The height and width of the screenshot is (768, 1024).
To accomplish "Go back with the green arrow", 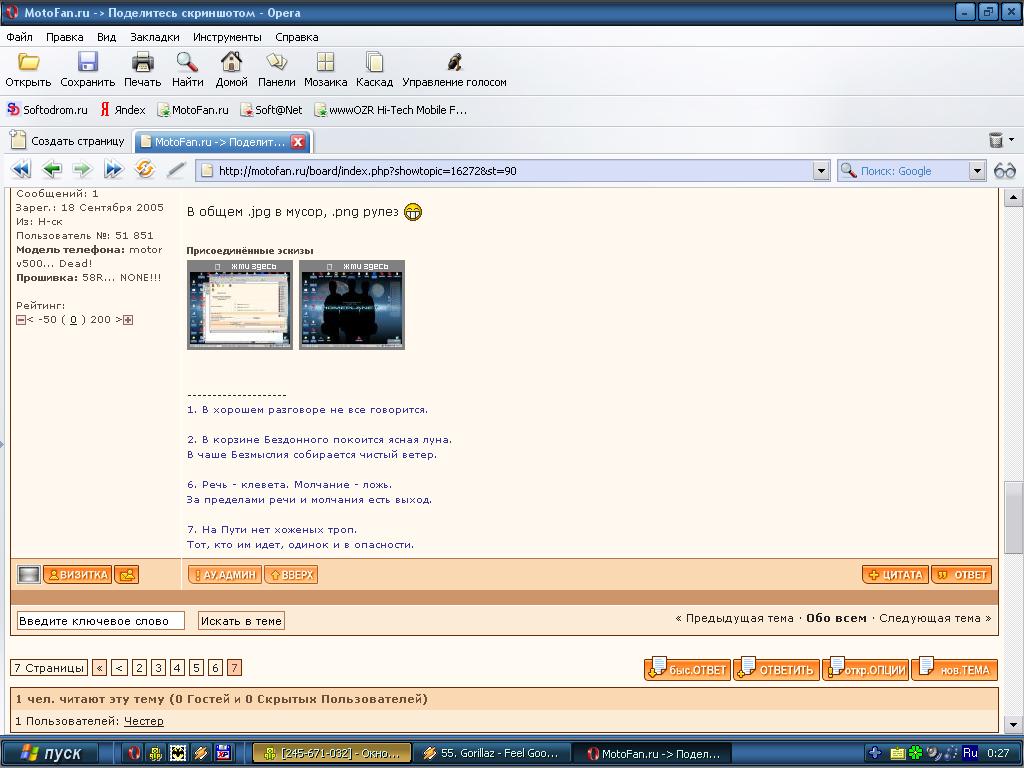I will [x=52, y=170].
